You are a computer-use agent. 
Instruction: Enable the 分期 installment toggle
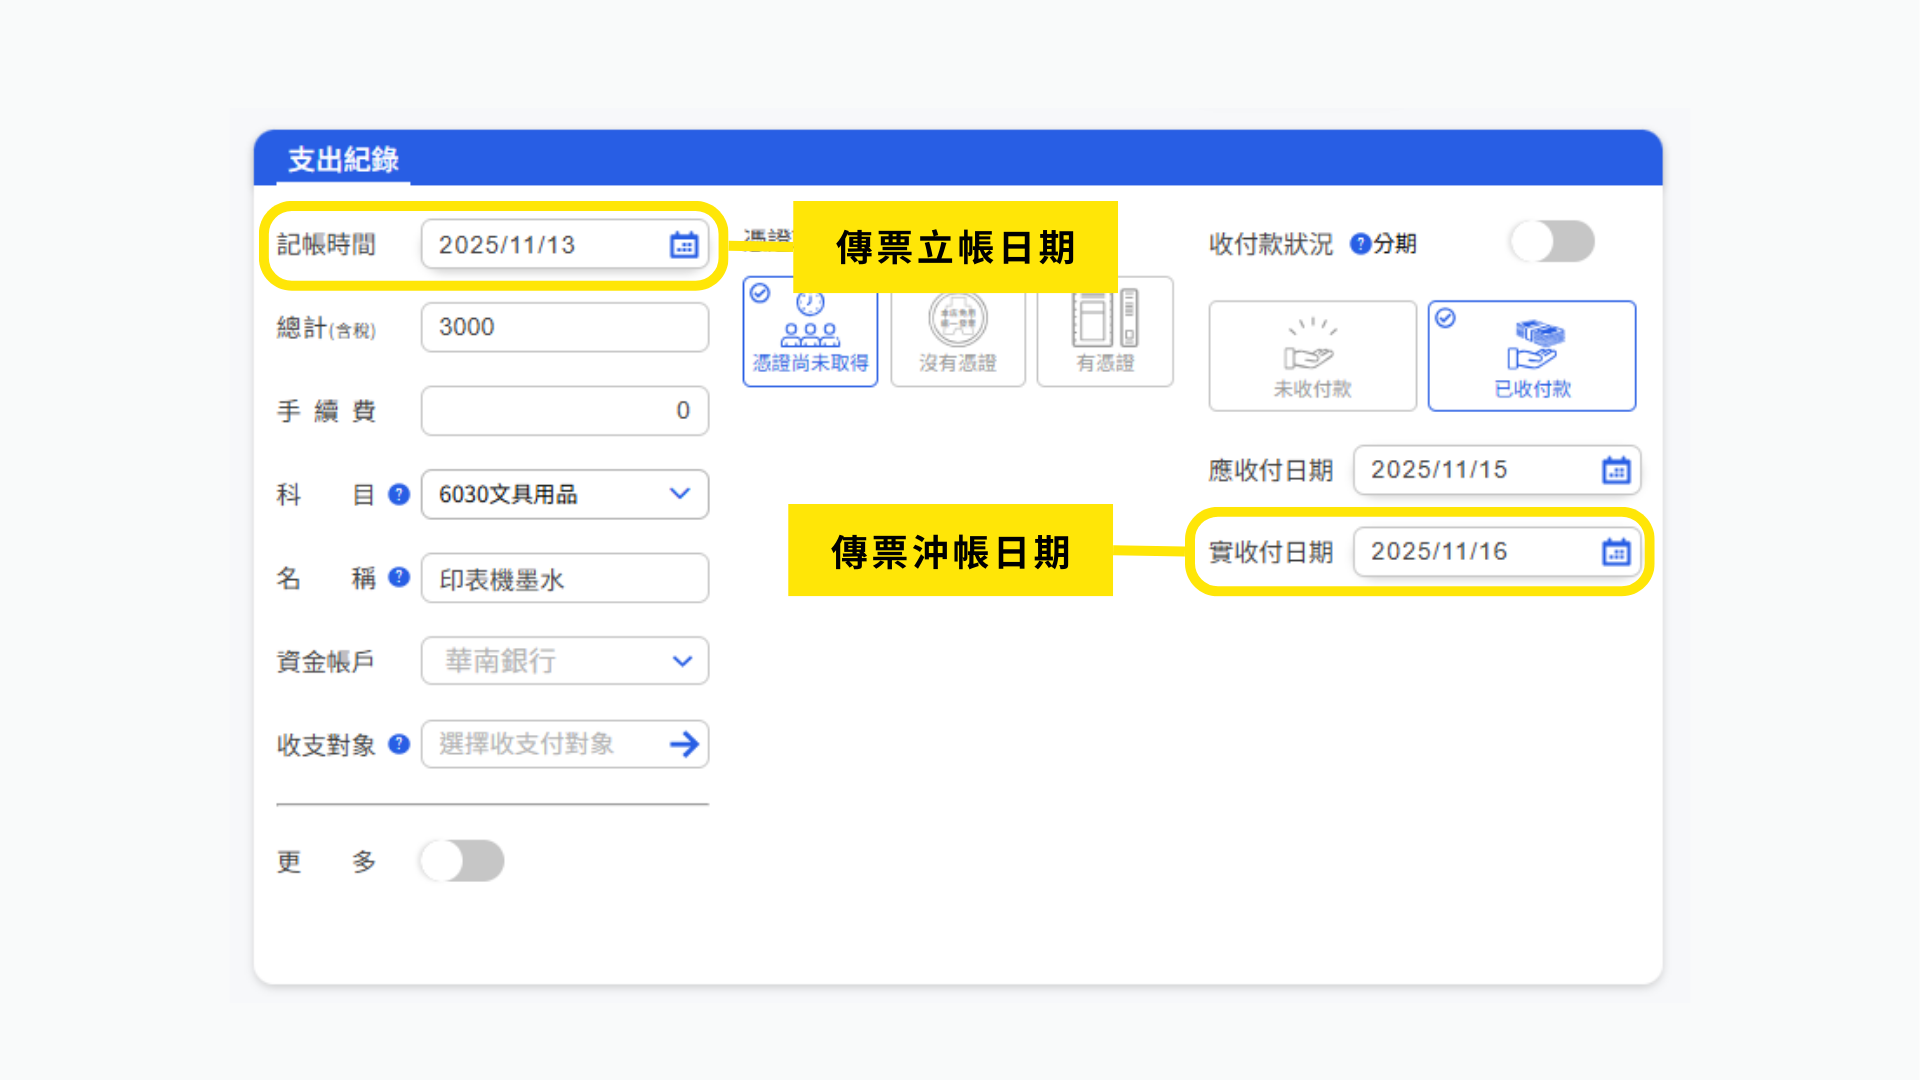[1552, 242]
